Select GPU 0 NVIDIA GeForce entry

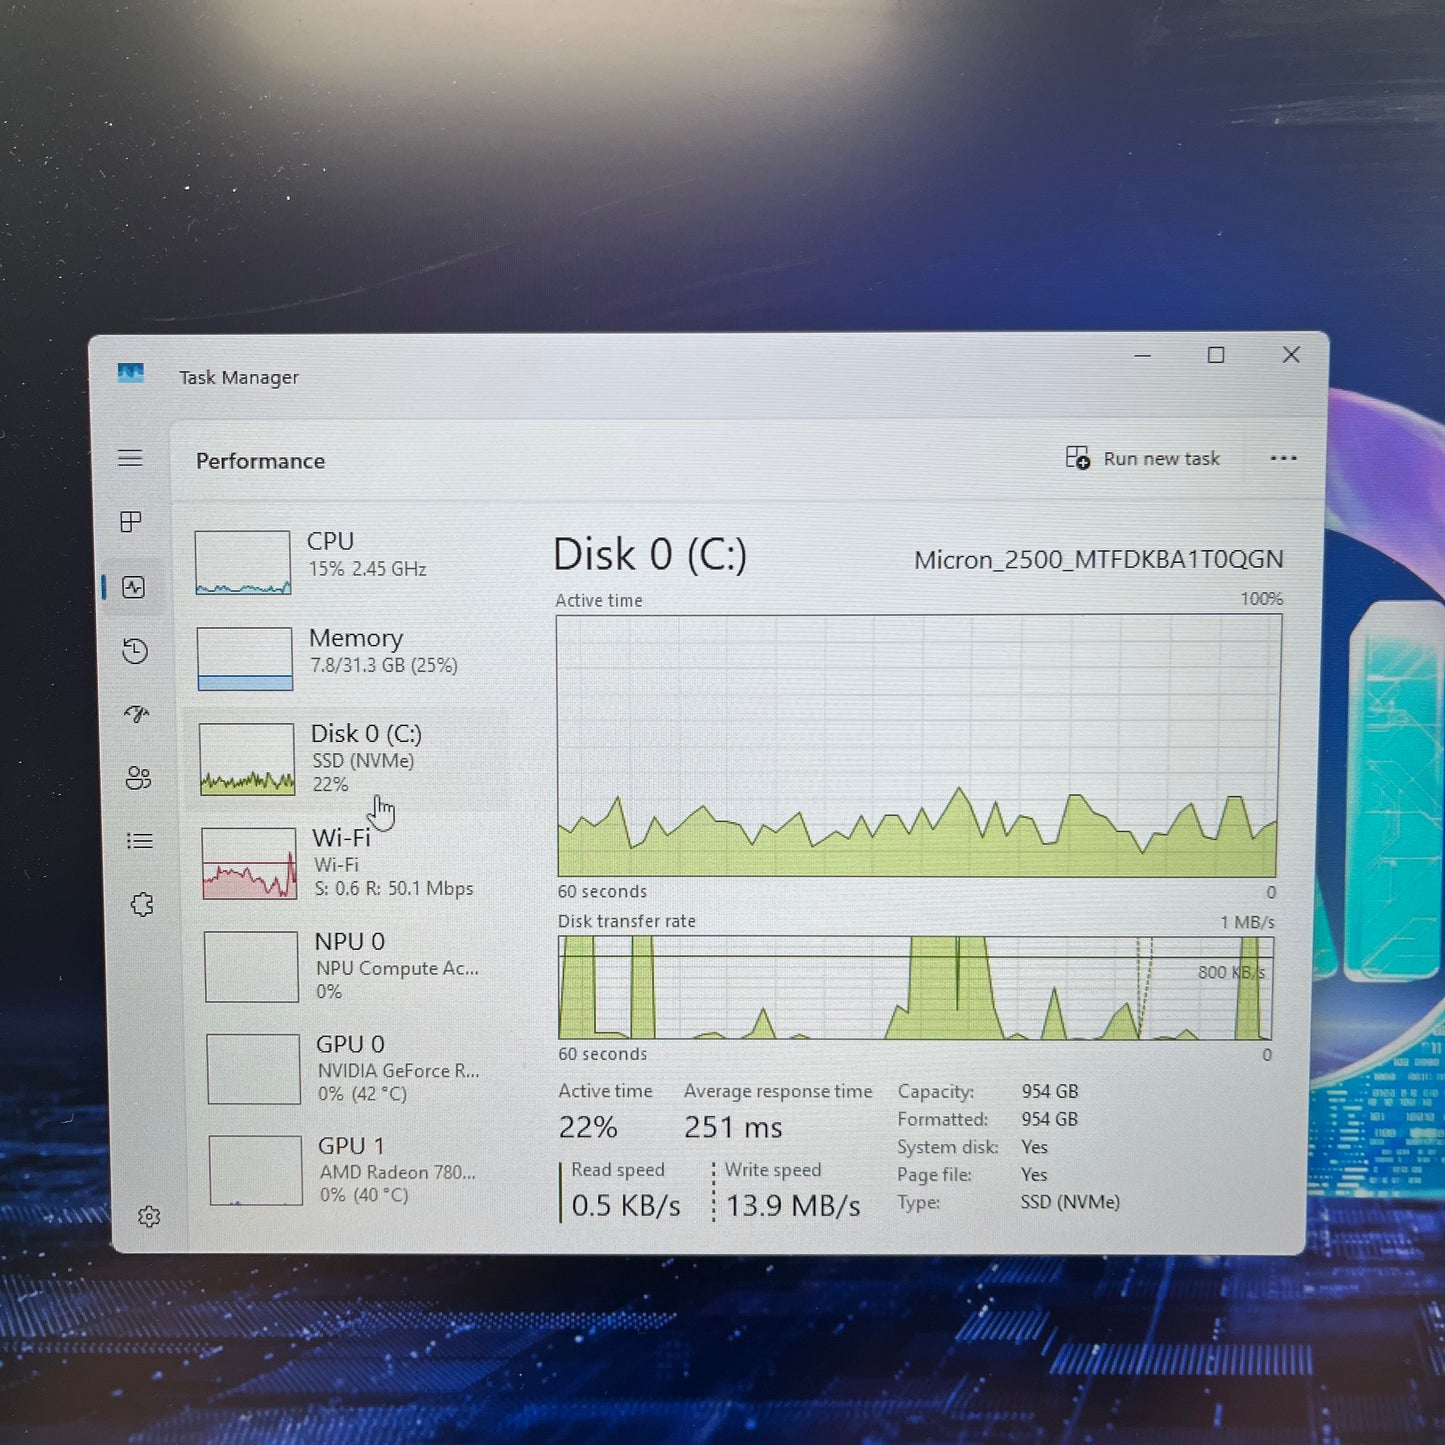[x=352, y=1068]
